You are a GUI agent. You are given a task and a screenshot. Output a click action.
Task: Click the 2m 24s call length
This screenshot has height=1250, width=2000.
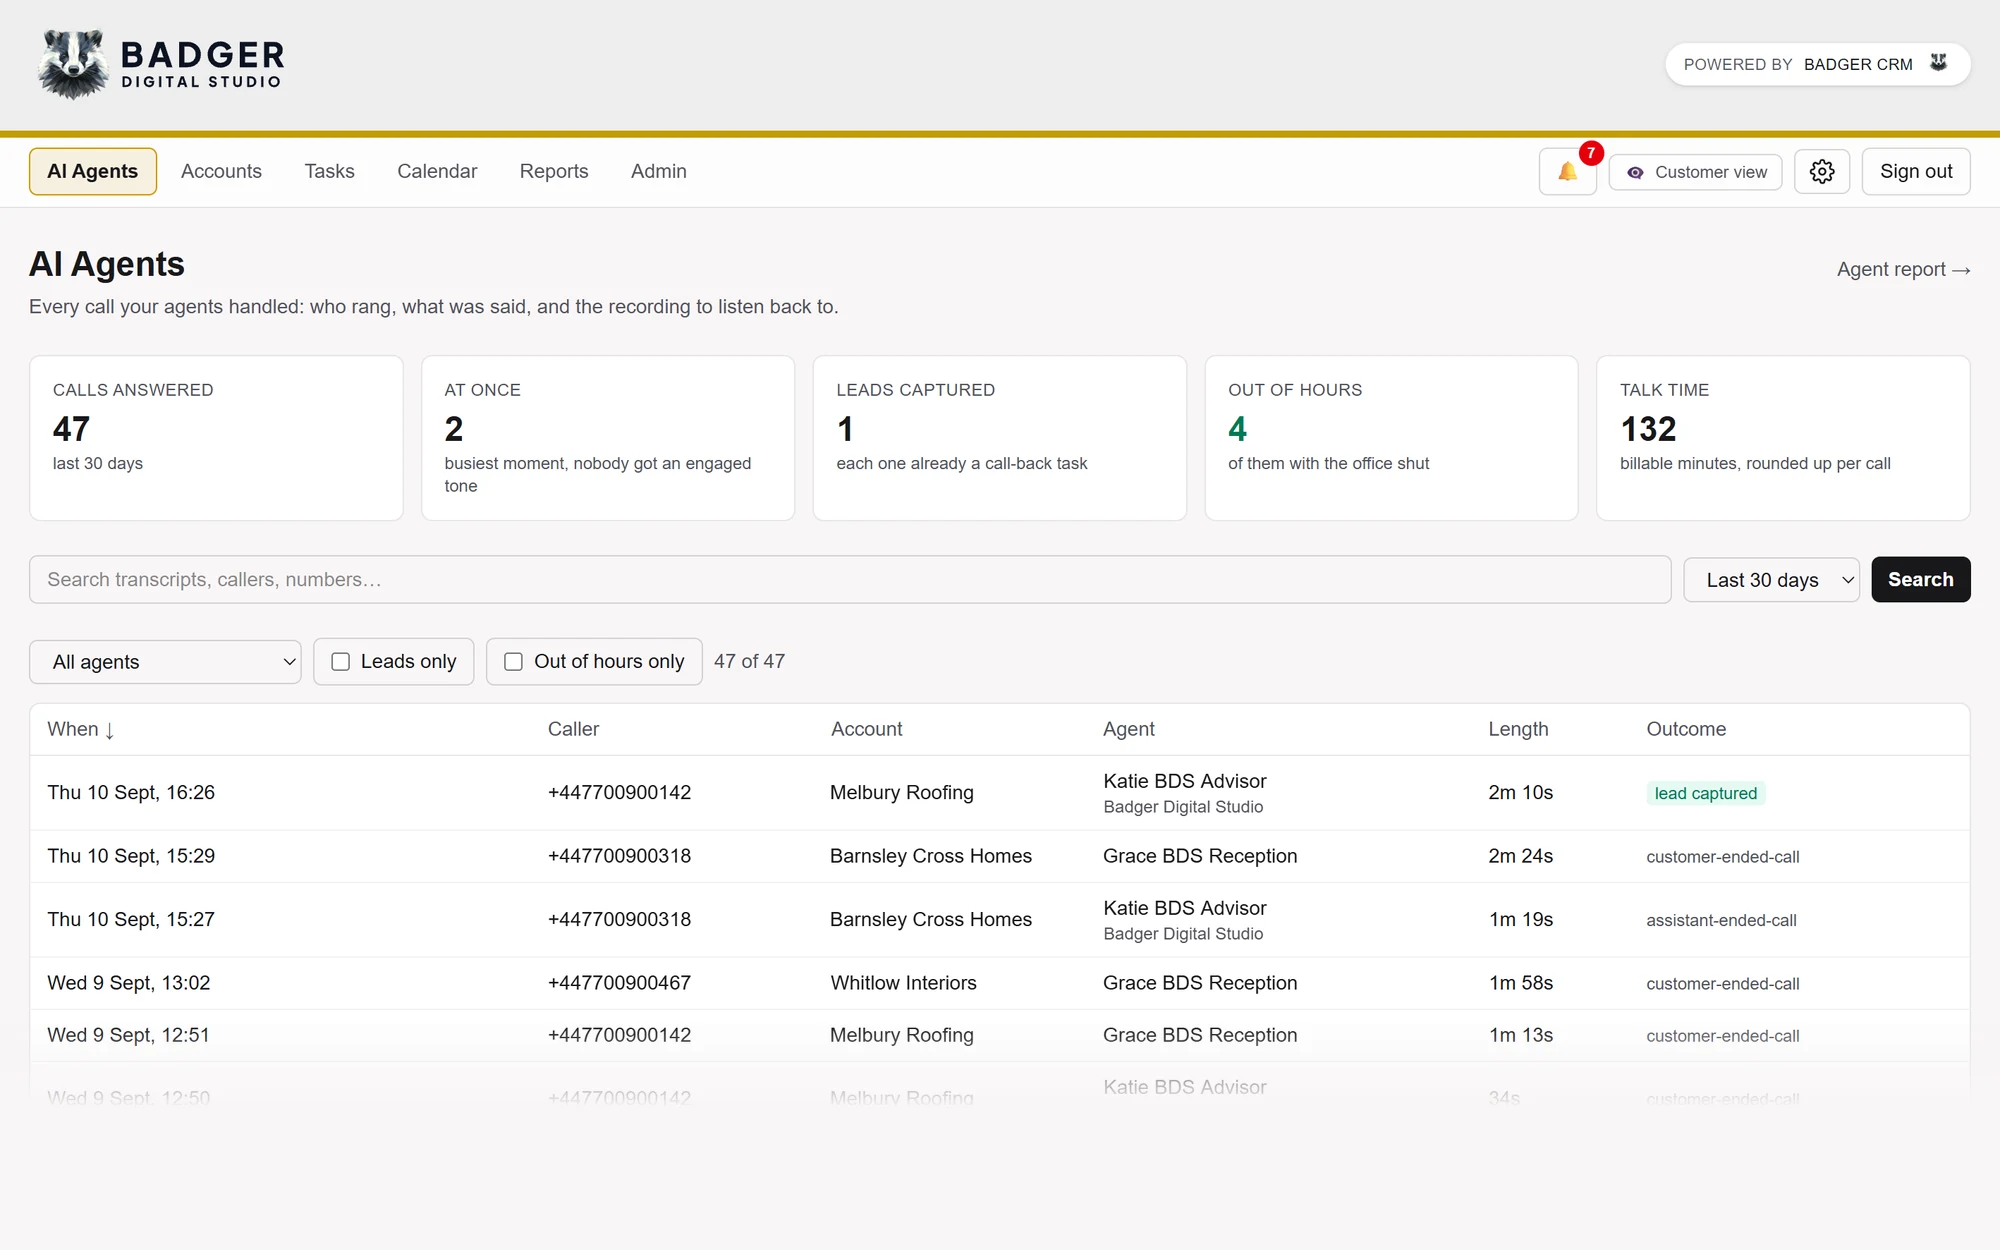pyautogui.click(x=1520, y=856)
